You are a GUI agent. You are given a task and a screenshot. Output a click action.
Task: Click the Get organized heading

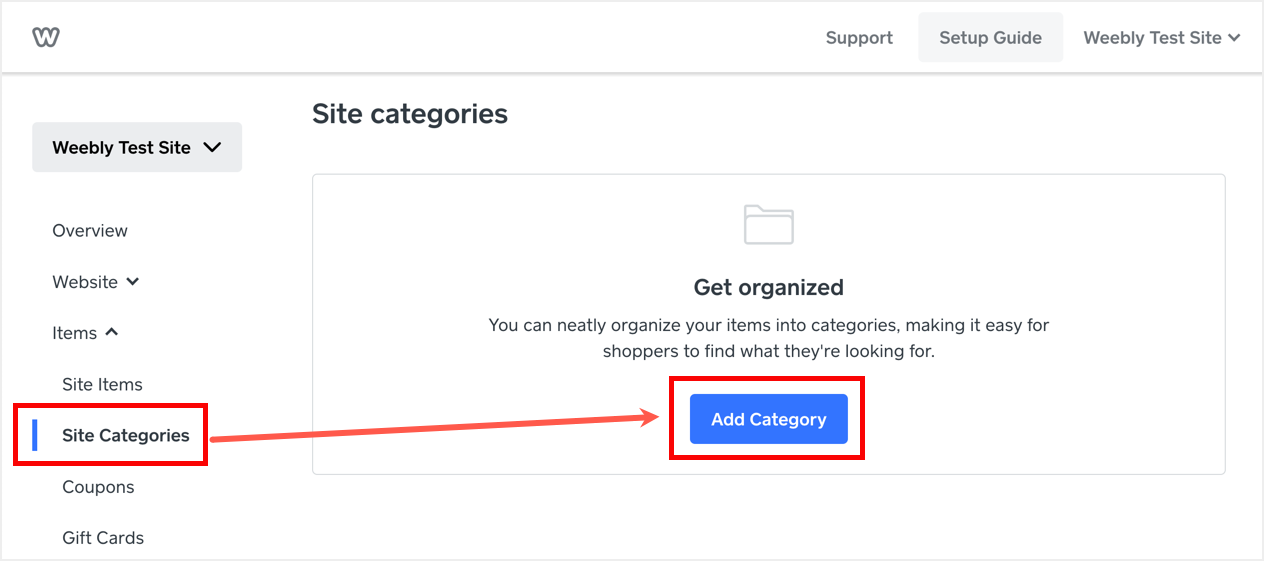point(768,288)
